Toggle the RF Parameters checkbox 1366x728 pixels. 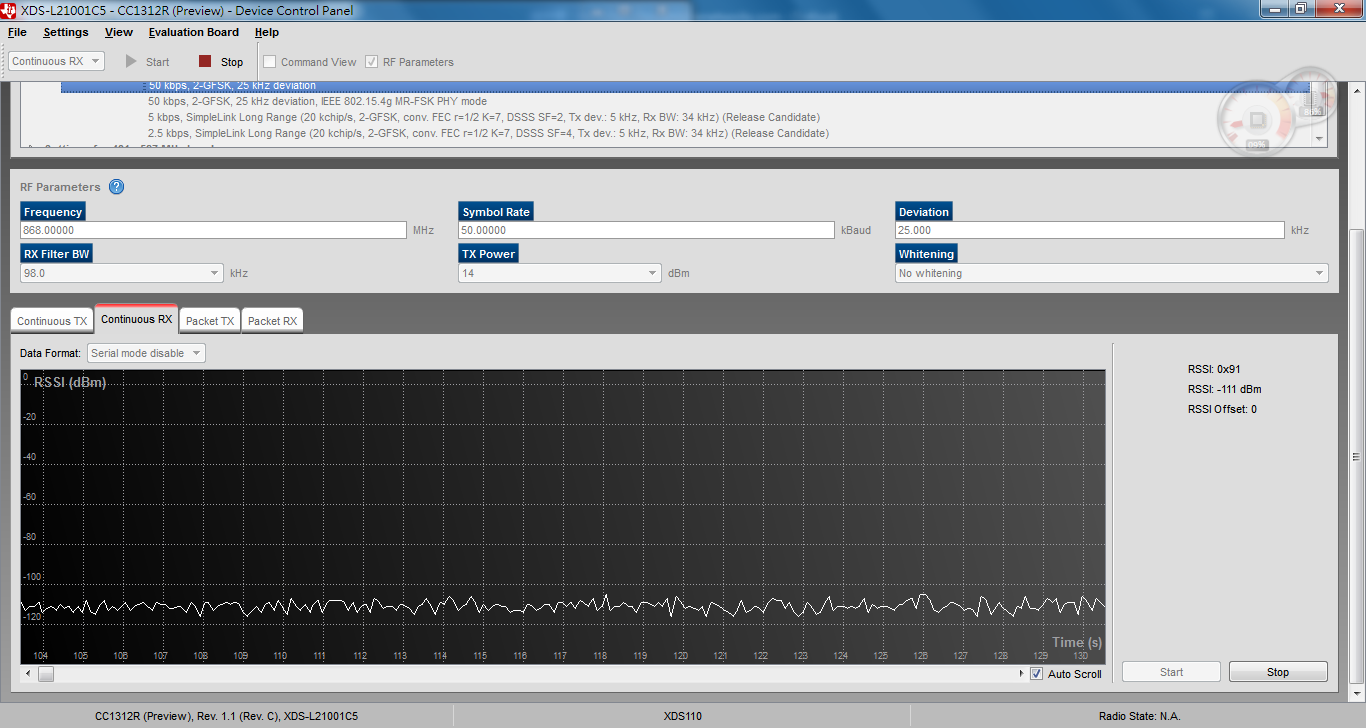(x=372, y=61)
